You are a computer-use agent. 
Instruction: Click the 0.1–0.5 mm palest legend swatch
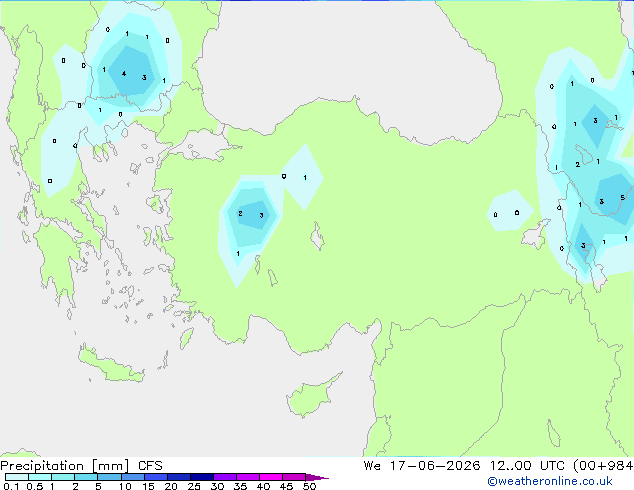coord(17,477)
